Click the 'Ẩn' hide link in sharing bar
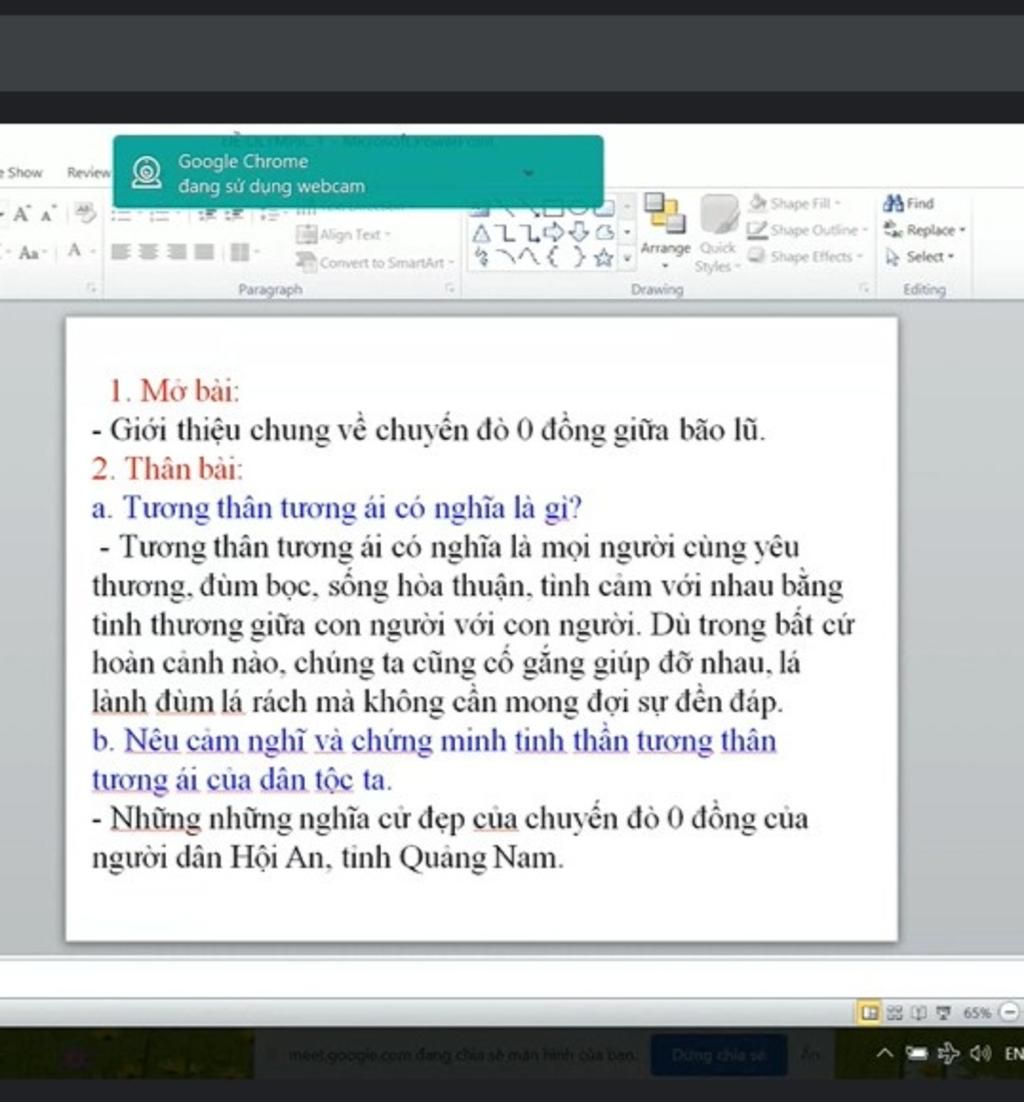The width and height of the screenshot is (1024, 1102). [x=810, y=1054]
